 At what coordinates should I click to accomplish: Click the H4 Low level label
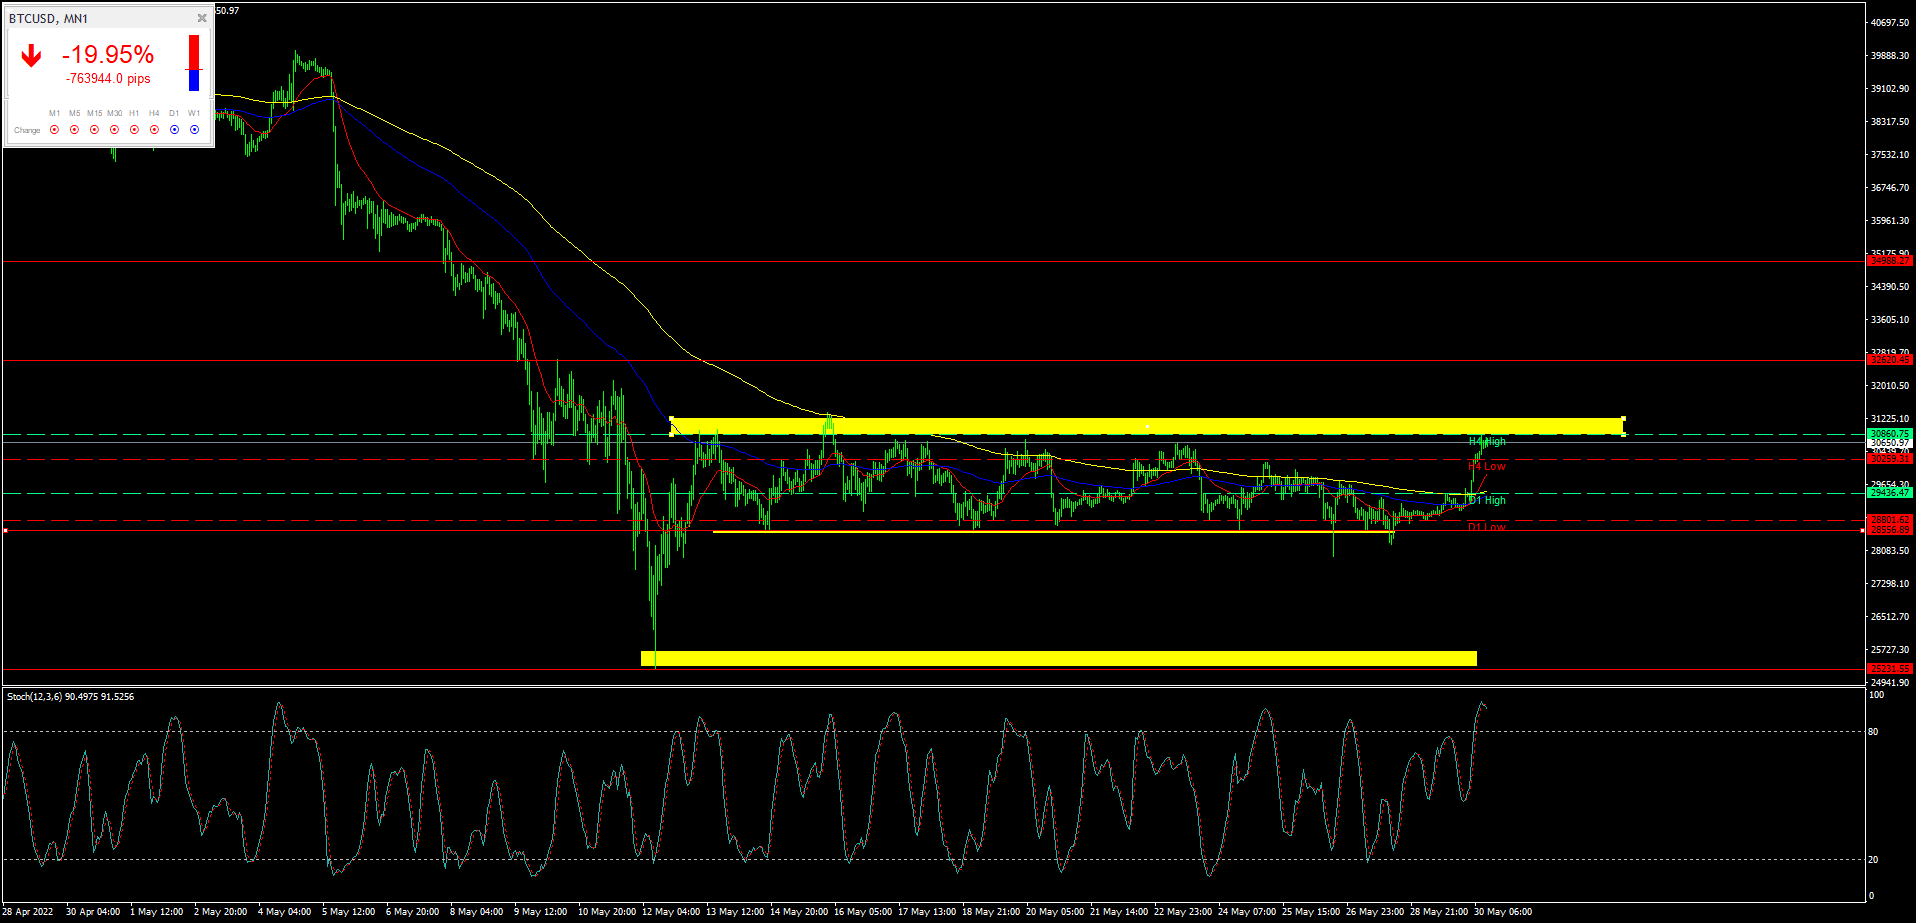tap(1487, 466)
